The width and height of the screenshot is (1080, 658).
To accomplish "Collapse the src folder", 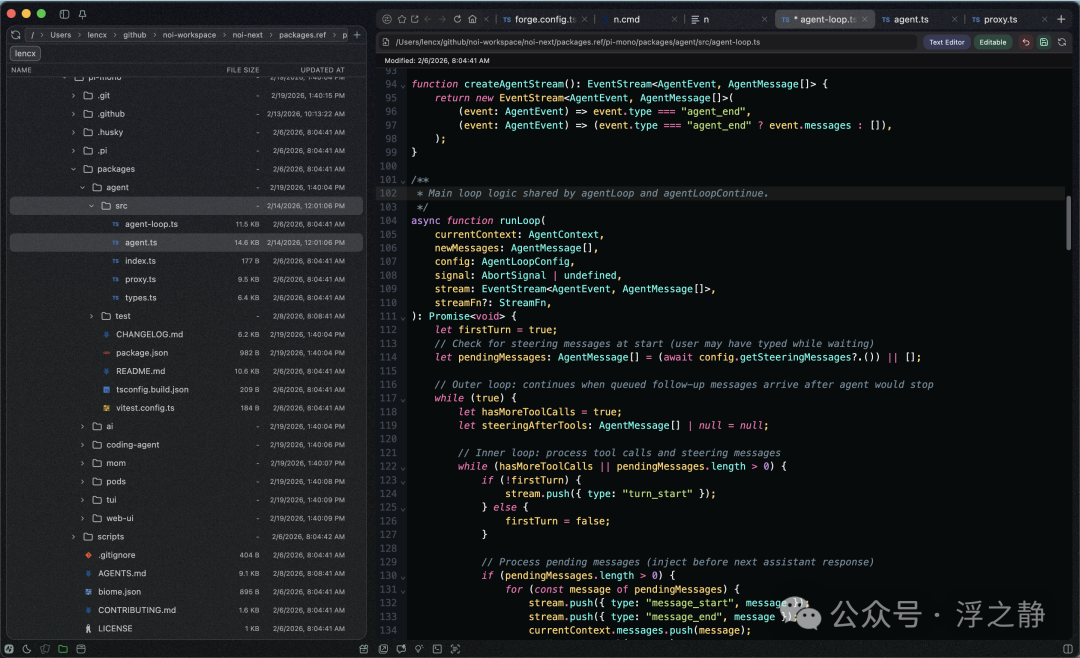I will [x=92, y=206].
